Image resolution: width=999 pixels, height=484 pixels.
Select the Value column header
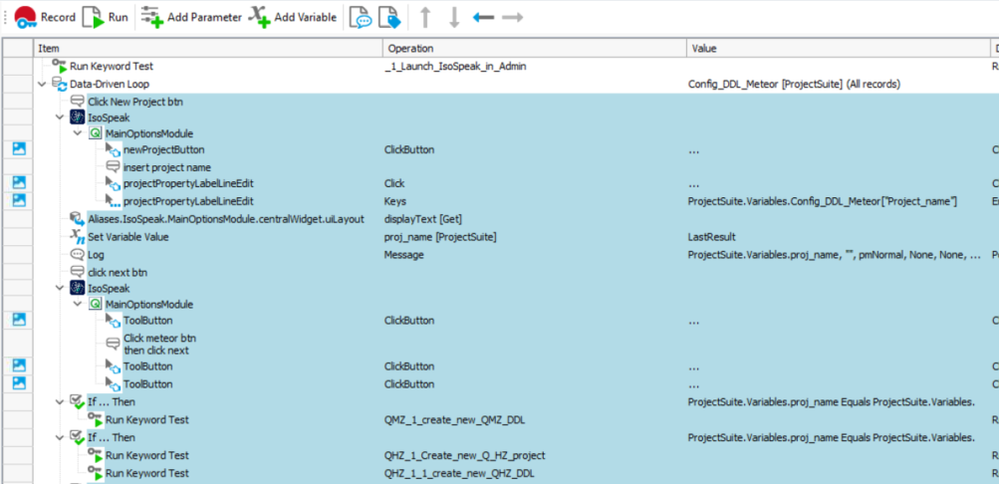pos(838,48)
